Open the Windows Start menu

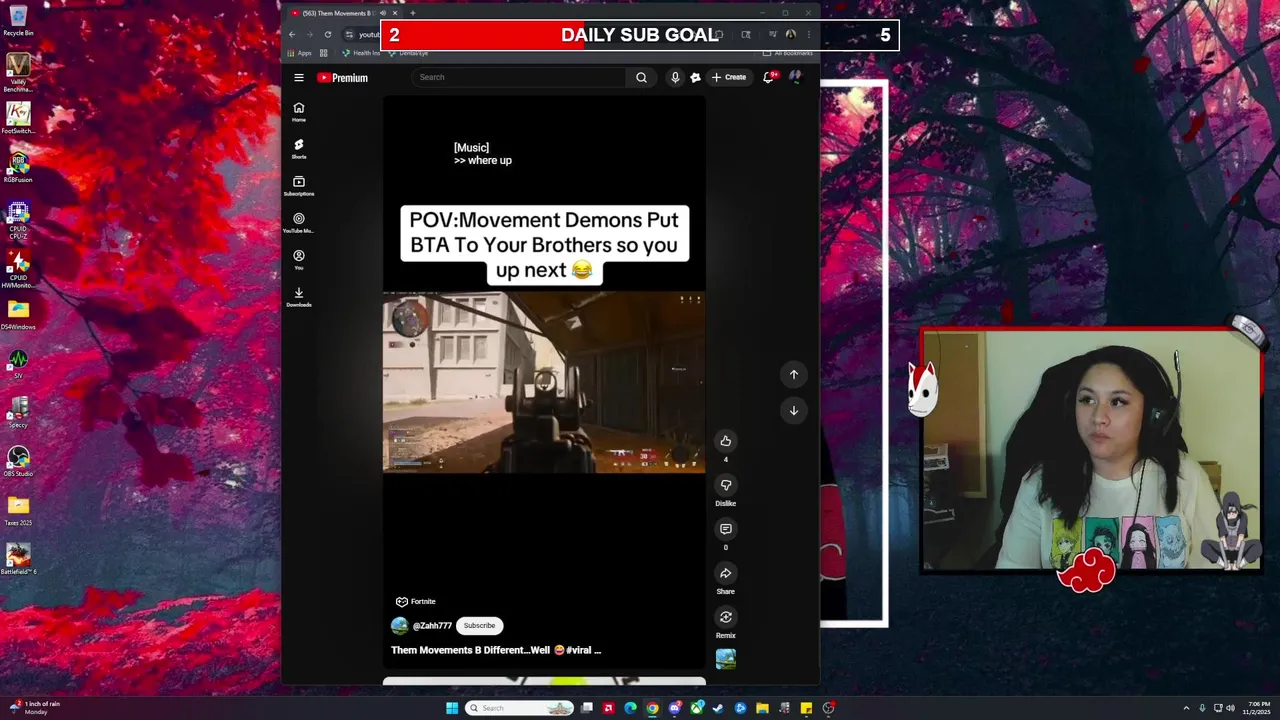point(452,708)
